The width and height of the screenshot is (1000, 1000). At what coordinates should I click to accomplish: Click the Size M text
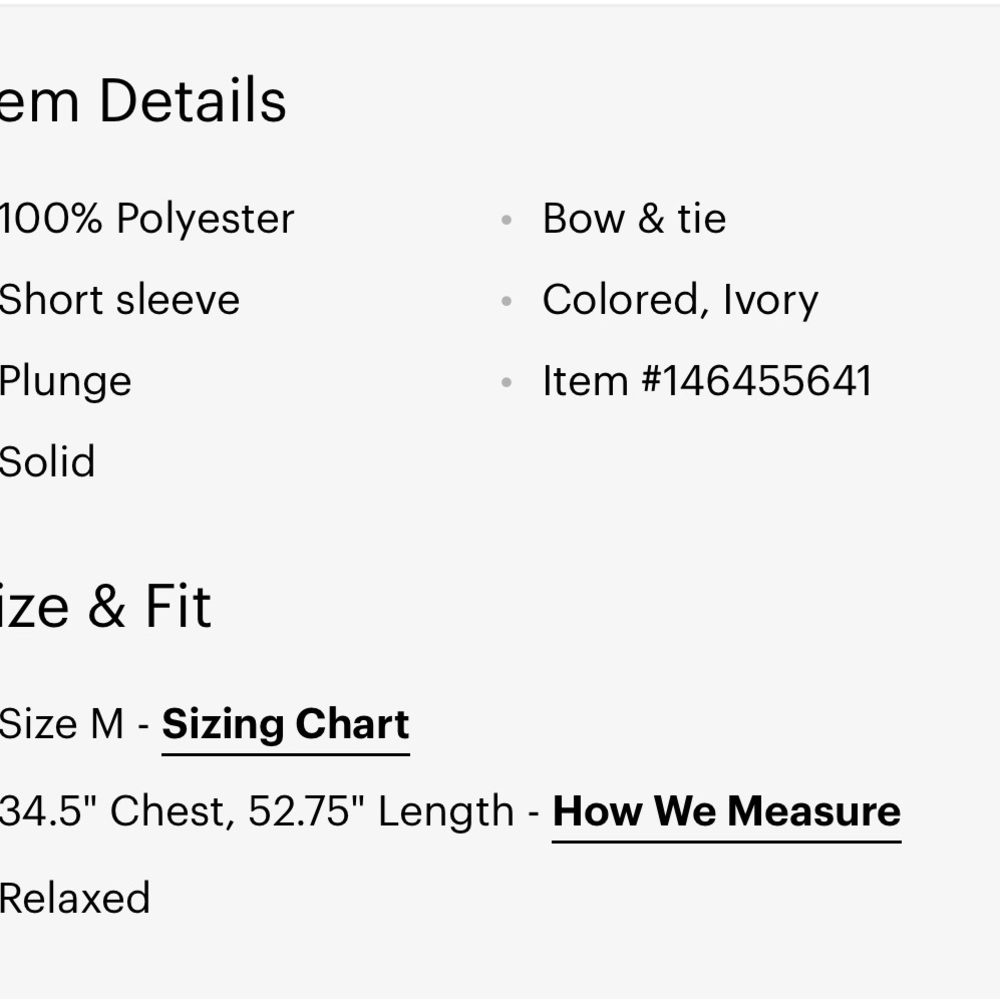coord(62,724)
